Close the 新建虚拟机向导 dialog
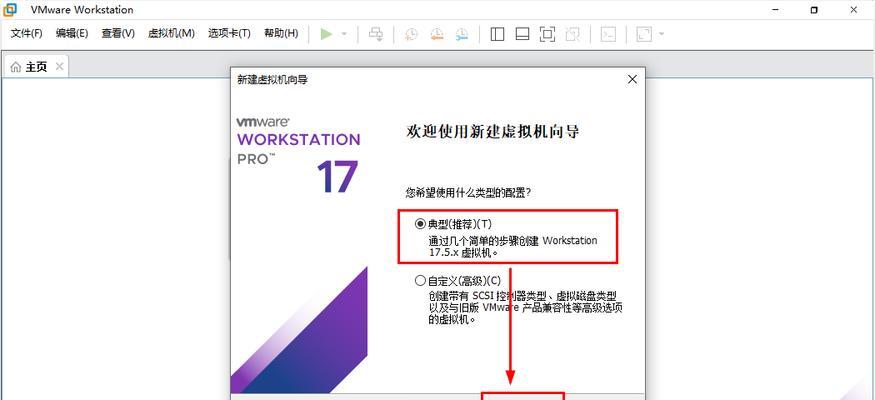This screenshot has height=400, width=875. click(632, 80)
